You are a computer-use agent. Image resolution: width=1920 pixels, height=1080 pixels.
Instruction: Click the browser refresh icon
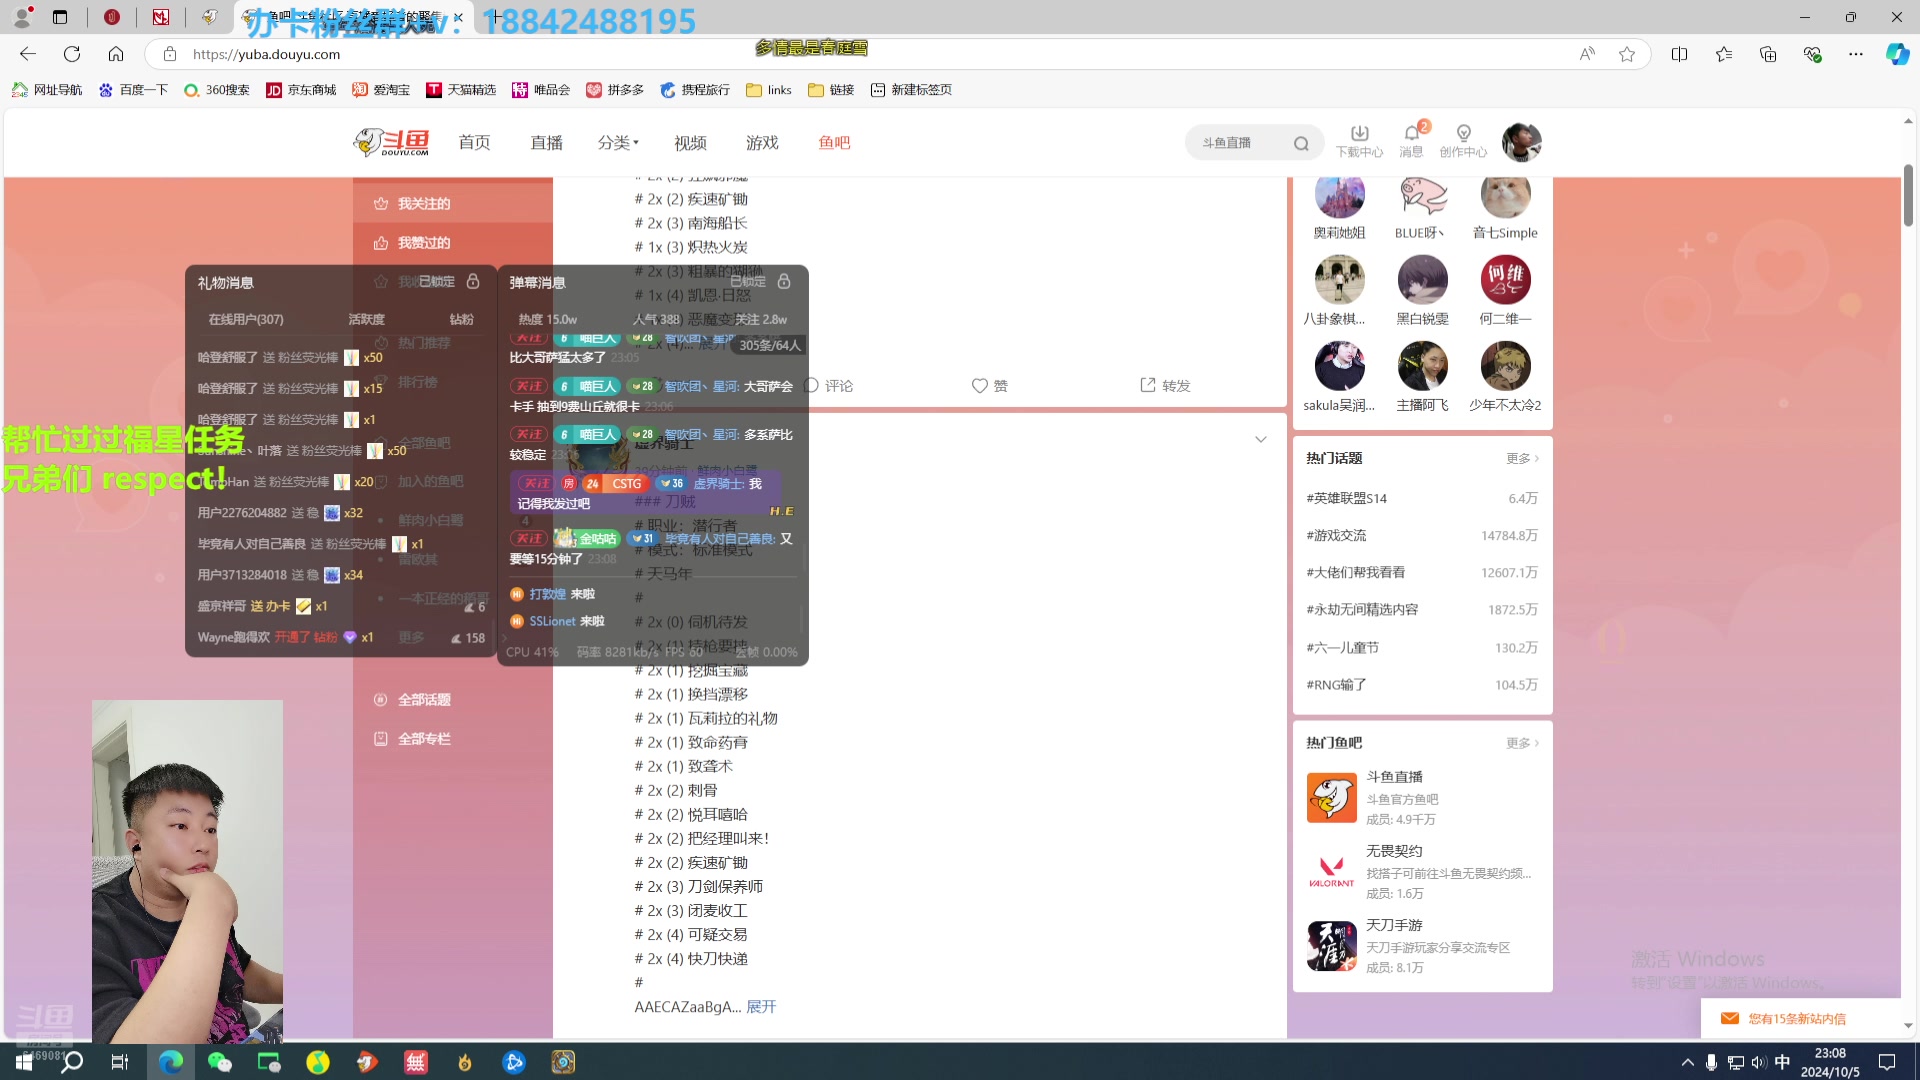[x=72, y=54]
